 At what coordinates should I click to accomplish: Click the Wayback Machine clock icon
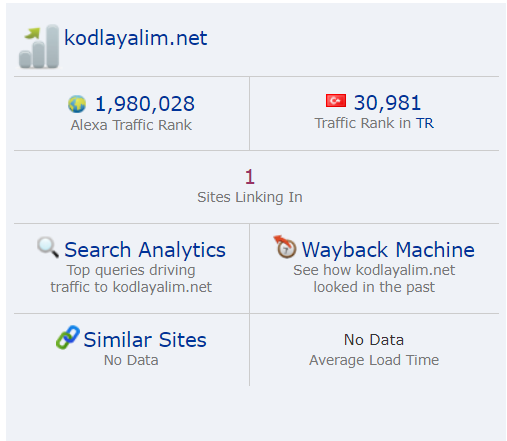click(285, 247)
